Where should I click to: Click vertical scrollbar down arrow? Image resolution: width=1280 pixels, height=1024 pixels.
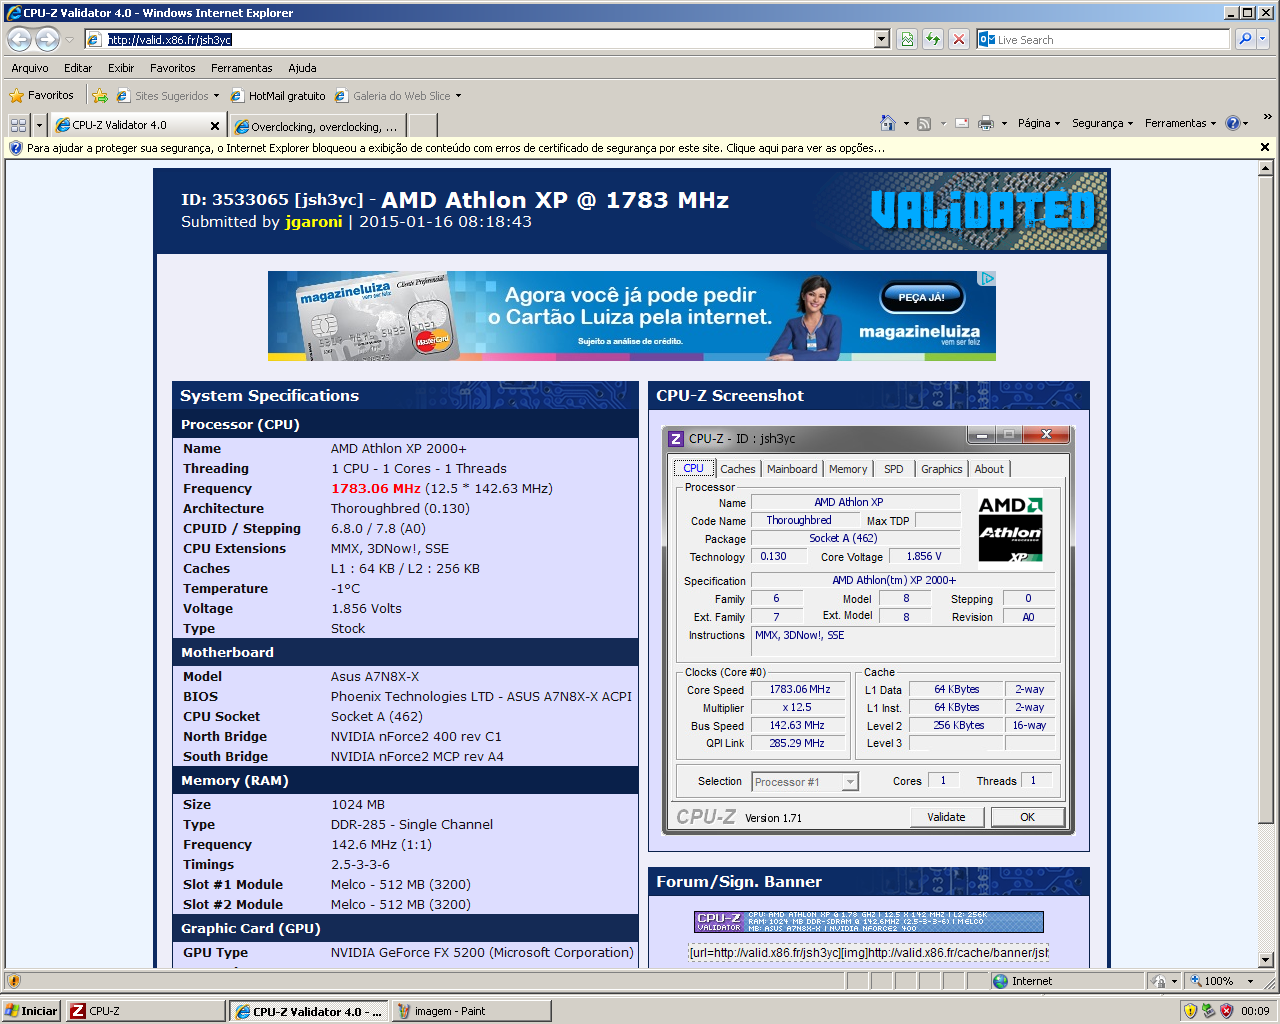tap(1265, 960)
